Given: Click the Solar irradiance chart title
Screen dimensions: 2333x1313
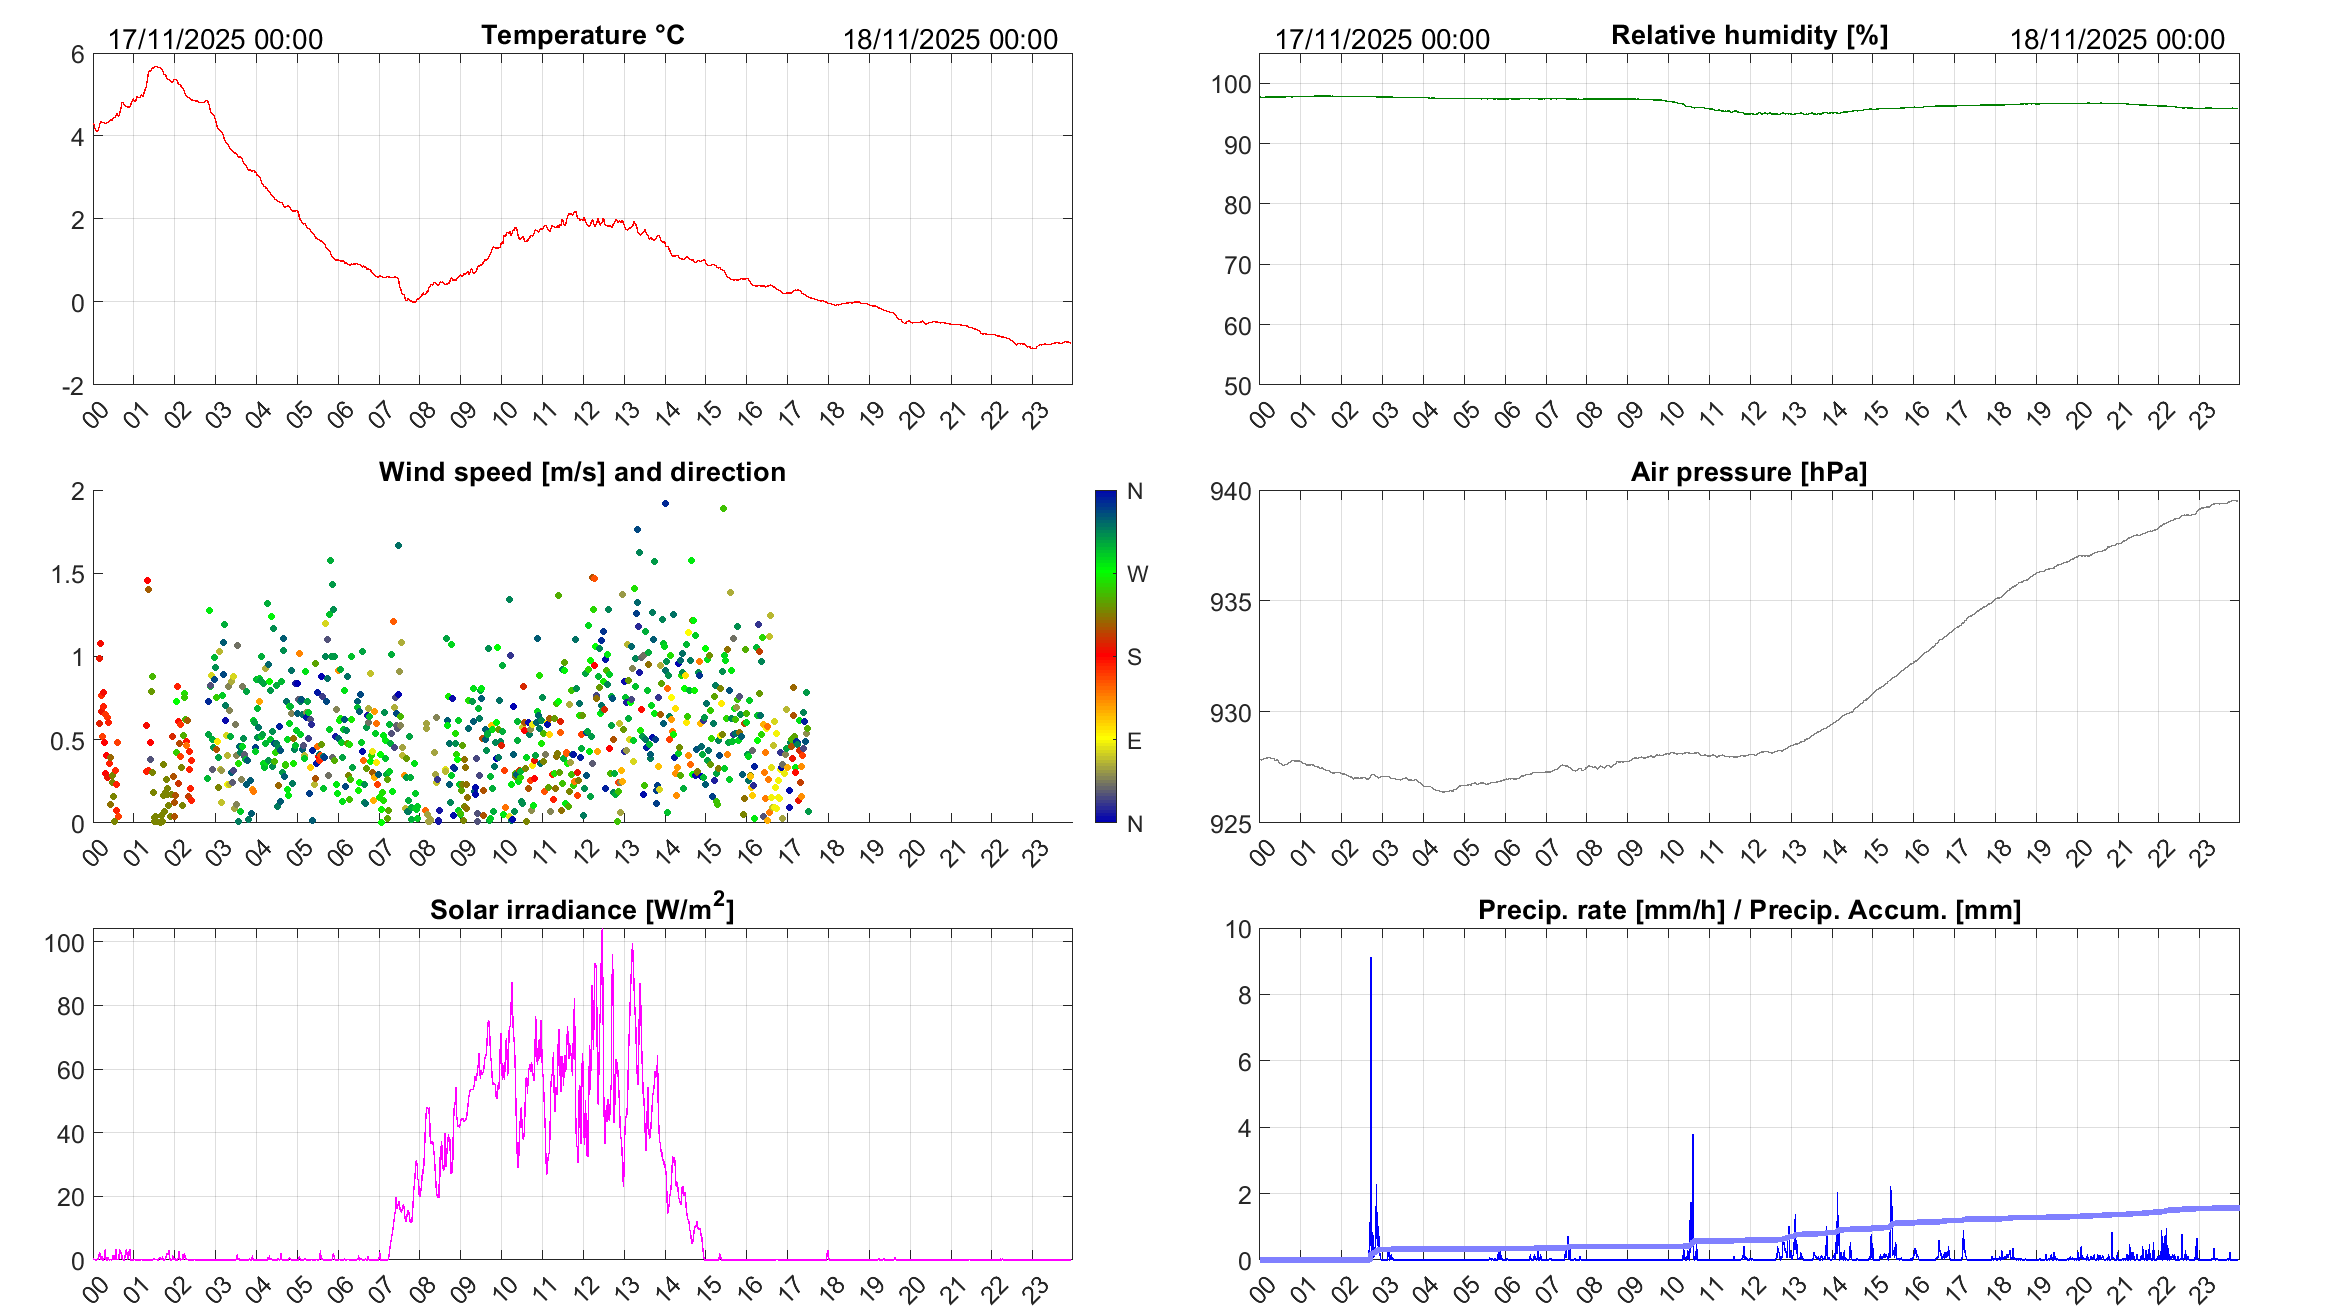Looking at the screenshot, I should point(581,909).
